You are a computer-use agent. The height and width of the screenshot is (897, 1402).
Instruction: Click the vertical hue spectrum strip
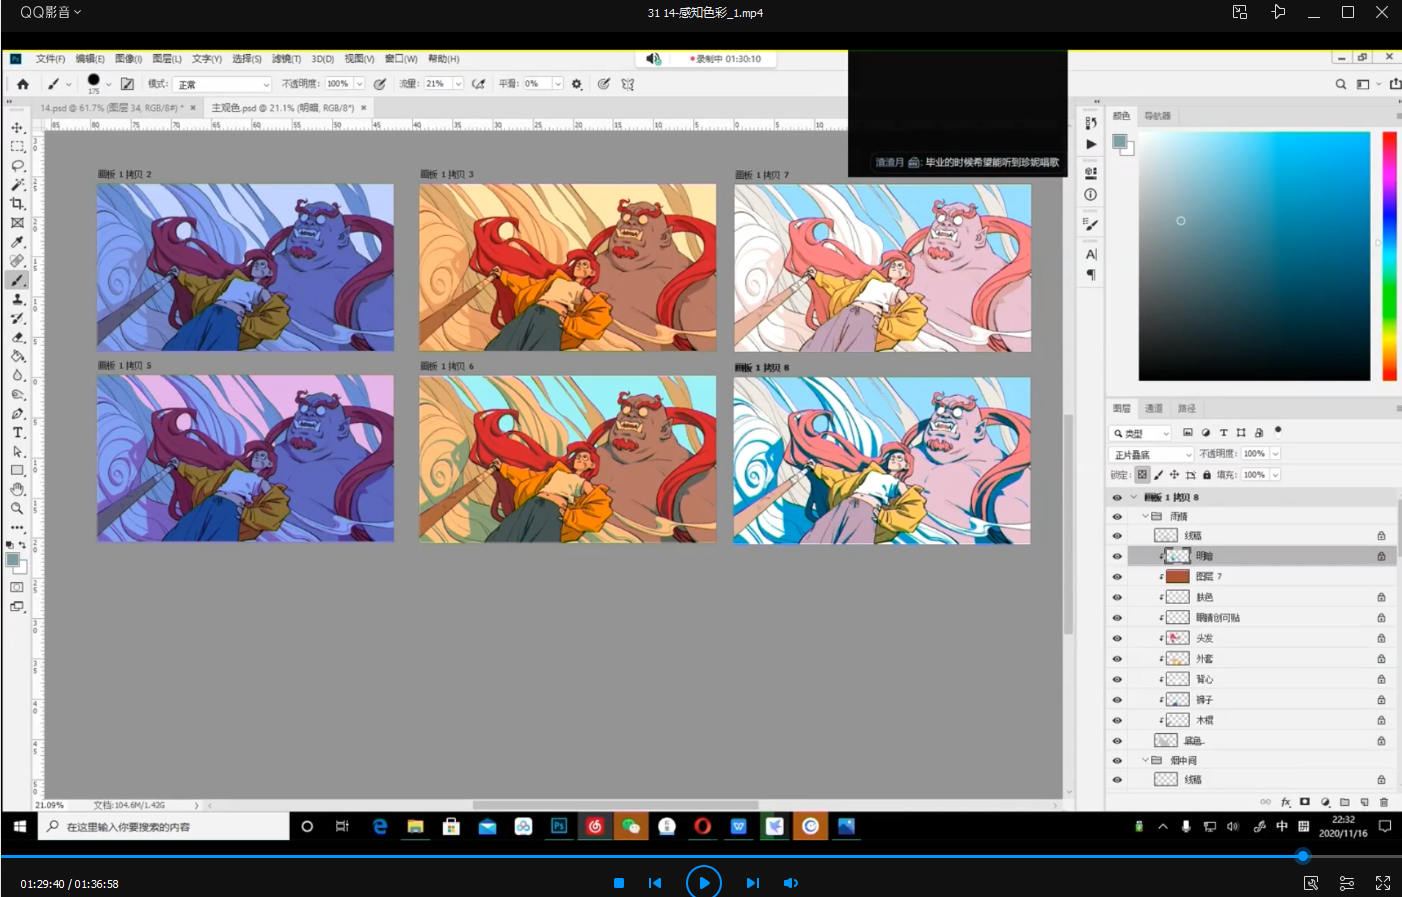click(x=1389, y=256)
